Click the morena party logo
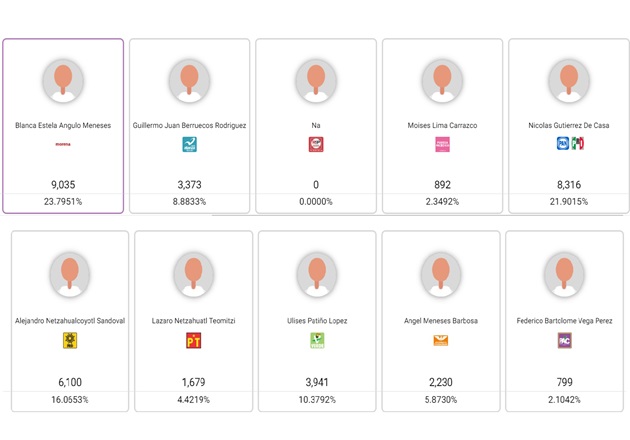The image size is (630, 440). pyautogui.click(x=63, y=144)
